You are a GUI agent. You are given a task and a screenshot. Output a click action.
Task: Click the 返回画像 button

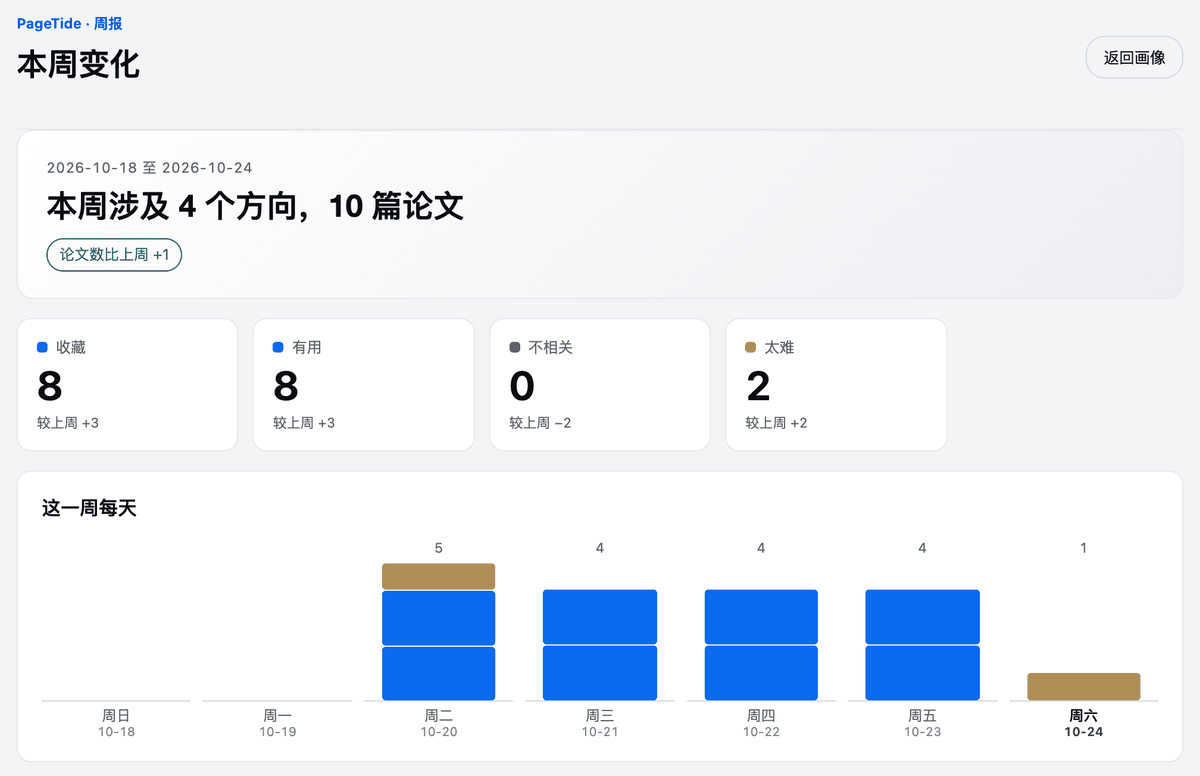[1134, 57]
